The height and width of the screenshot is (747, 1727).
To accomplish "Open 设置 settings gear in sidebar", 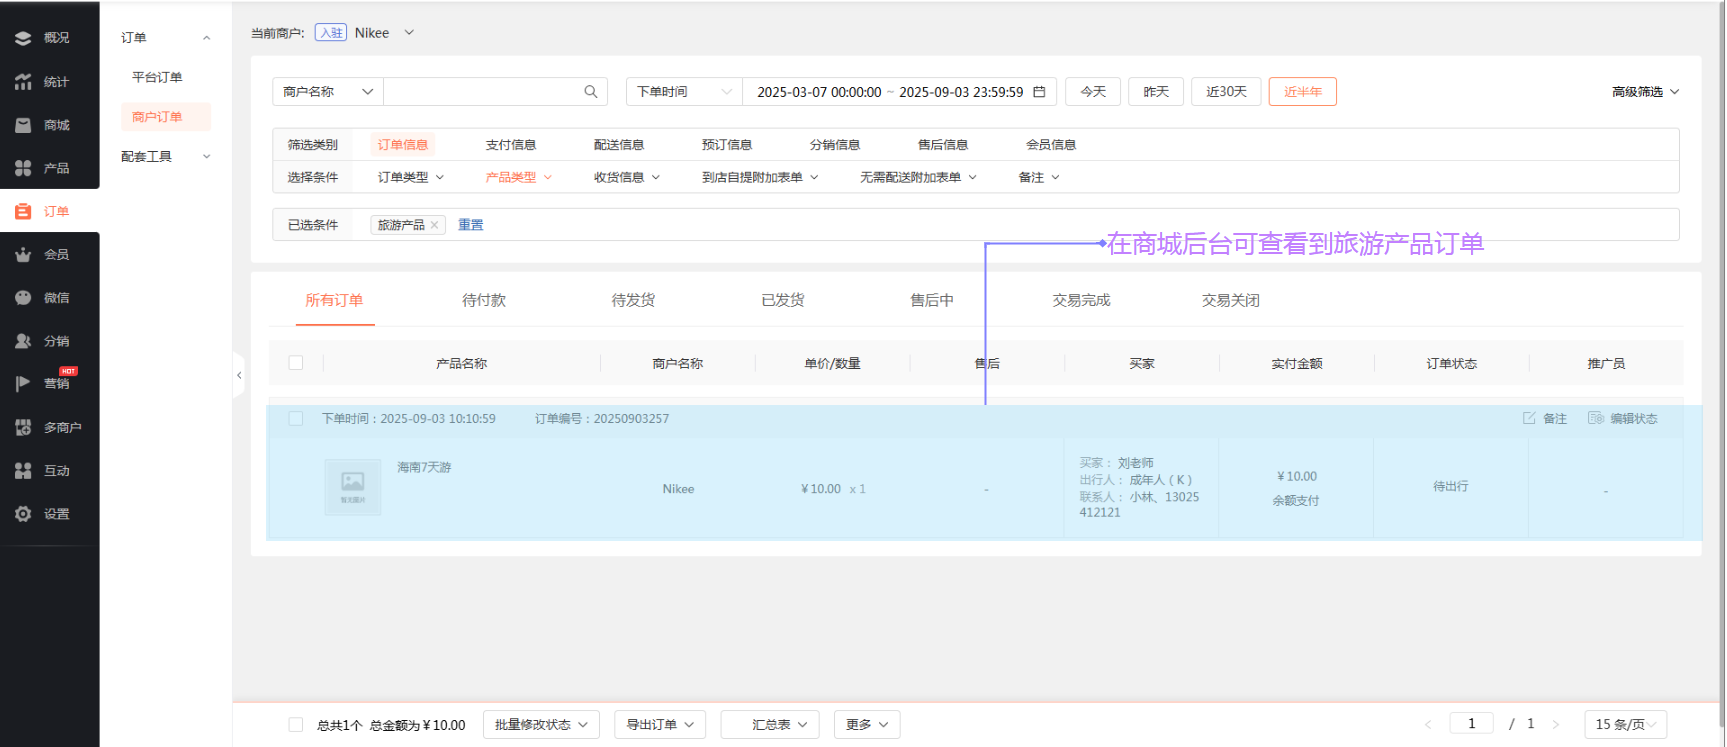I will pyautogui.click(x=23, y=514).
